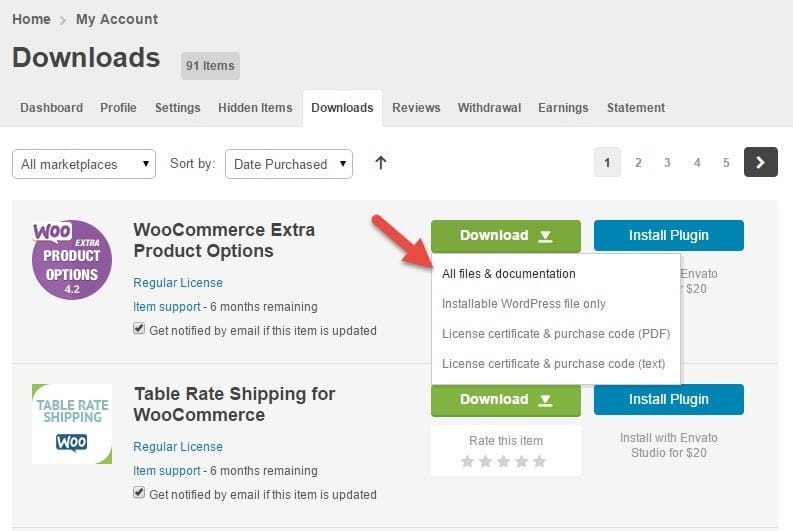Rate Table Rate Shipping two stars
The height and width of the screenshot is (531, 793).
(486, 461)
